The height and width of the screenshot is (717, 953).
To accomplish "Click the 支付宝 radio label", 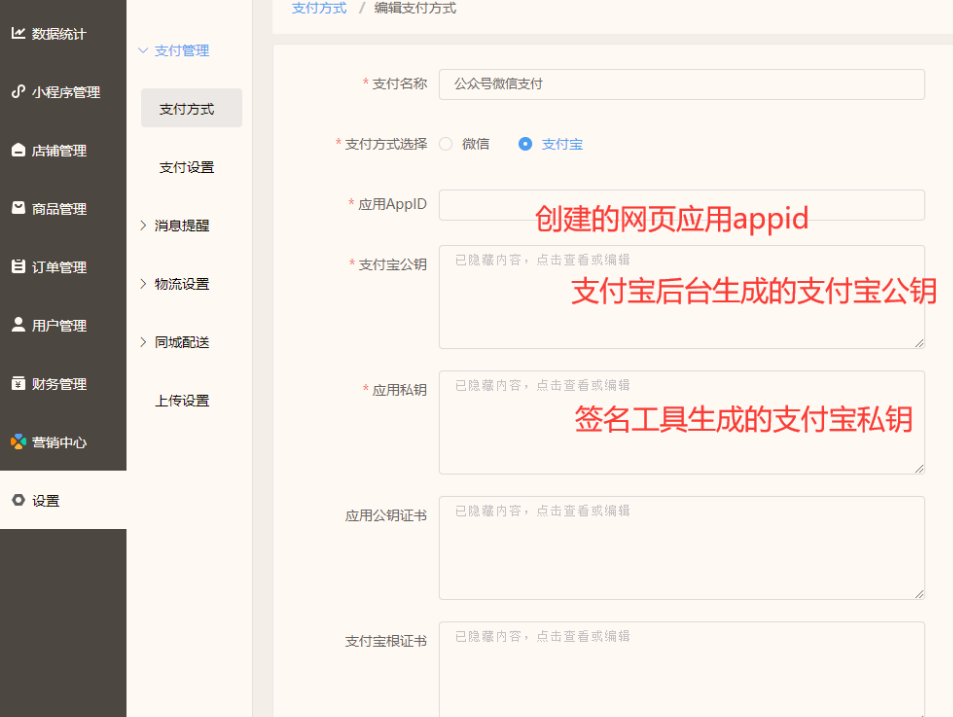I will [562, 144].
